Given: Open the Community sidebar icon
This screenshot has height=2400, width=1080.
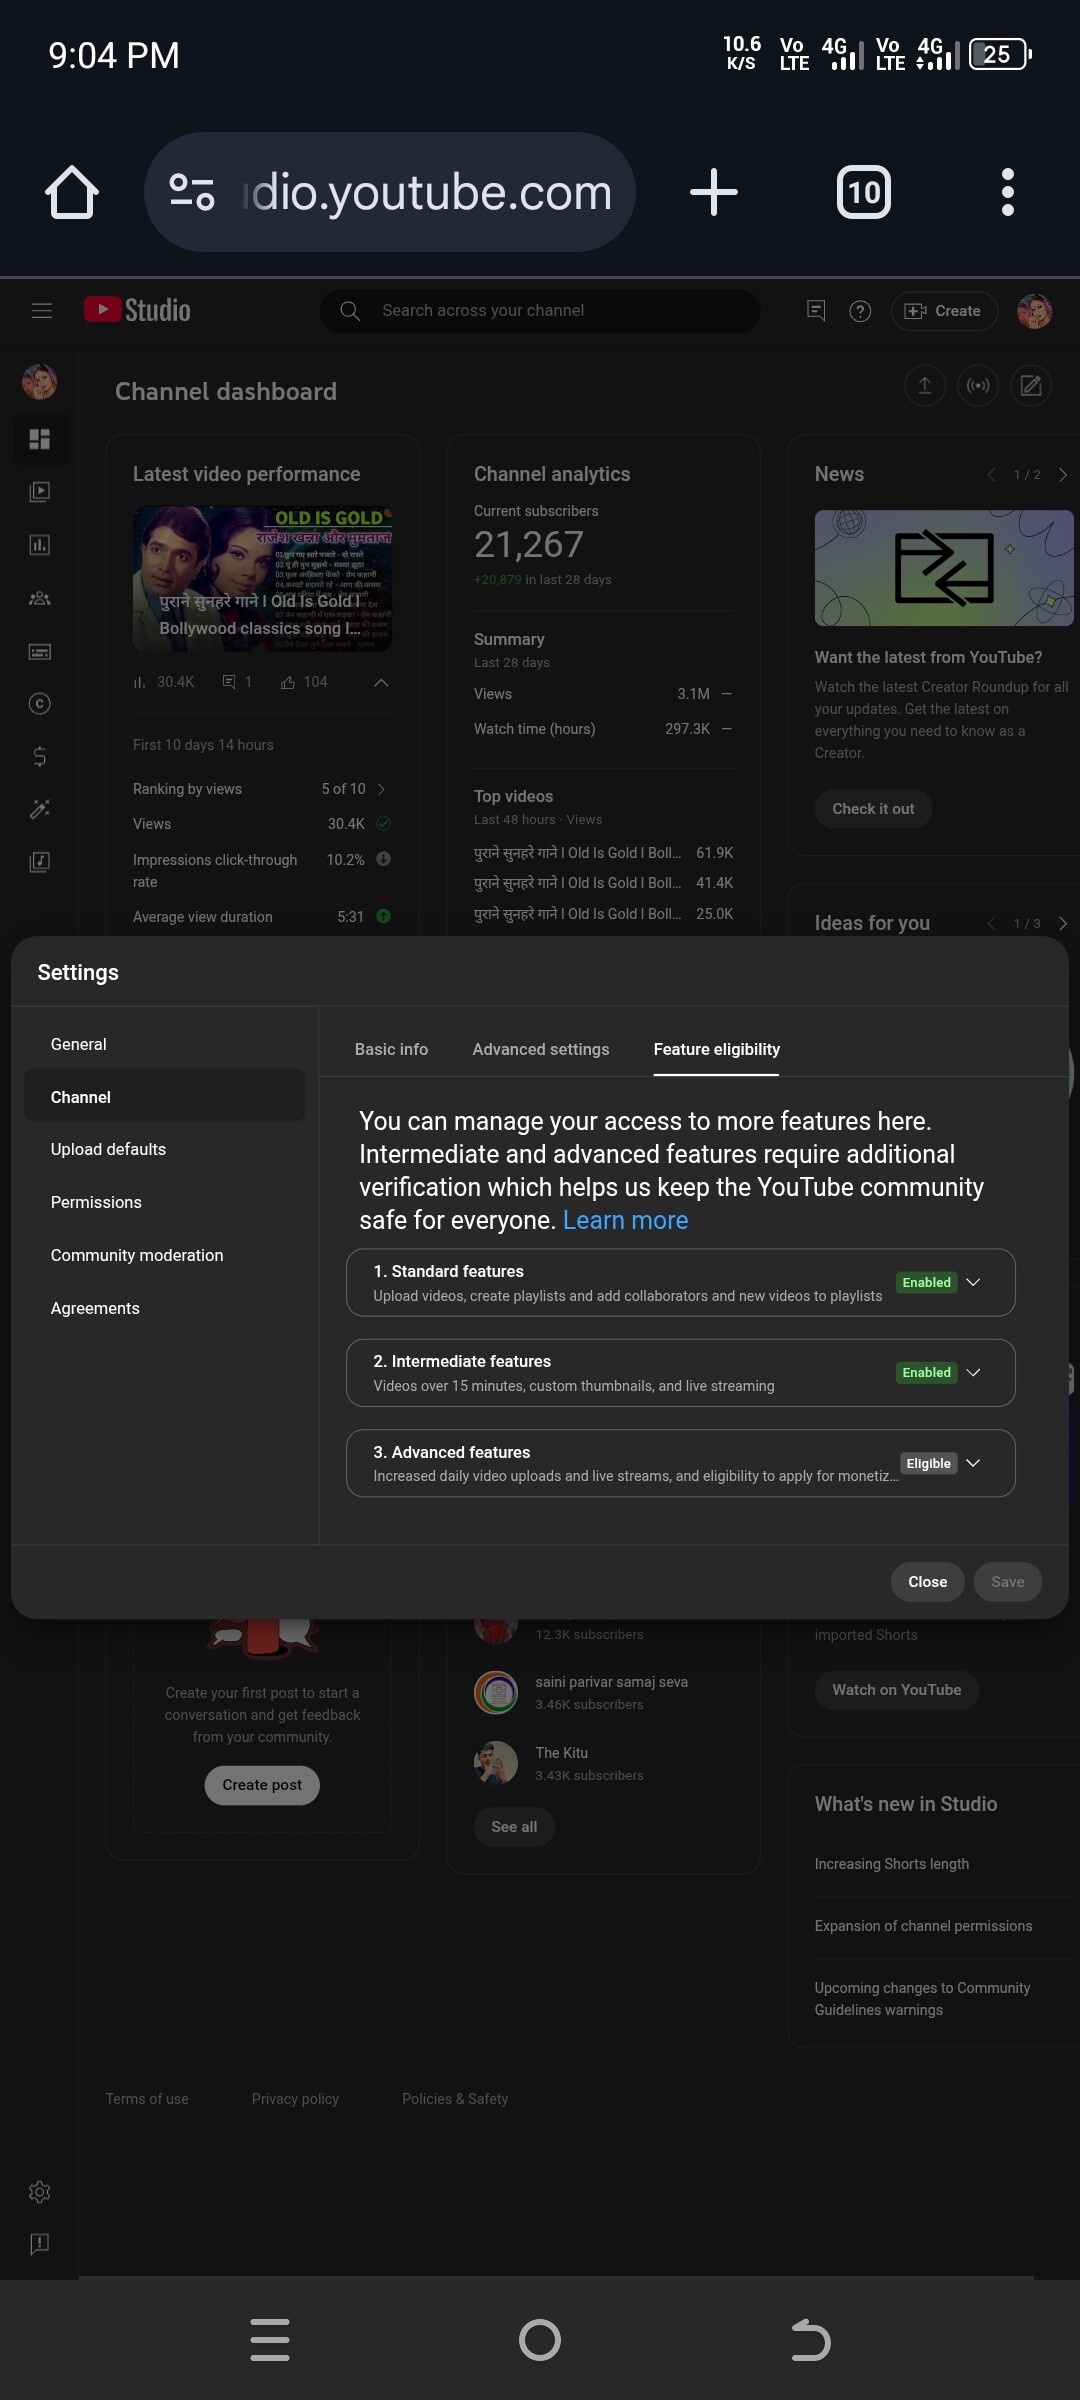Looking at the screenshot, I should (x=40, y=598).
